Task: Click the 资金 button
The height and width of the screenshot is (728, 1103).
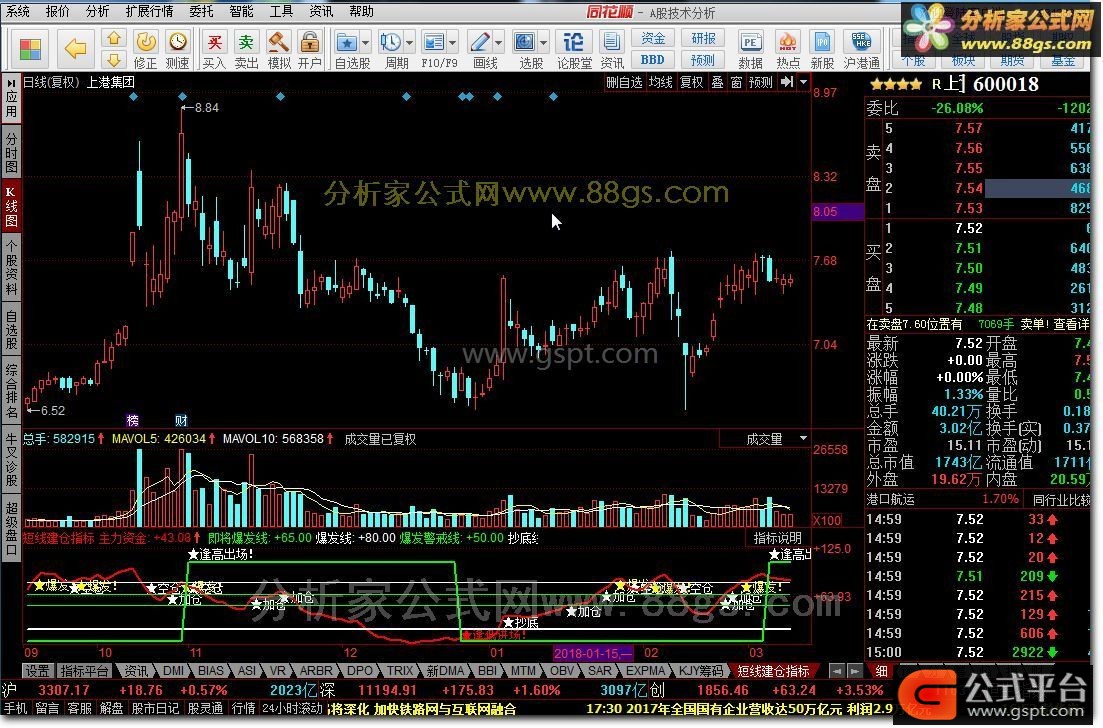Action: pyautogui.click(x=653, y=38)
